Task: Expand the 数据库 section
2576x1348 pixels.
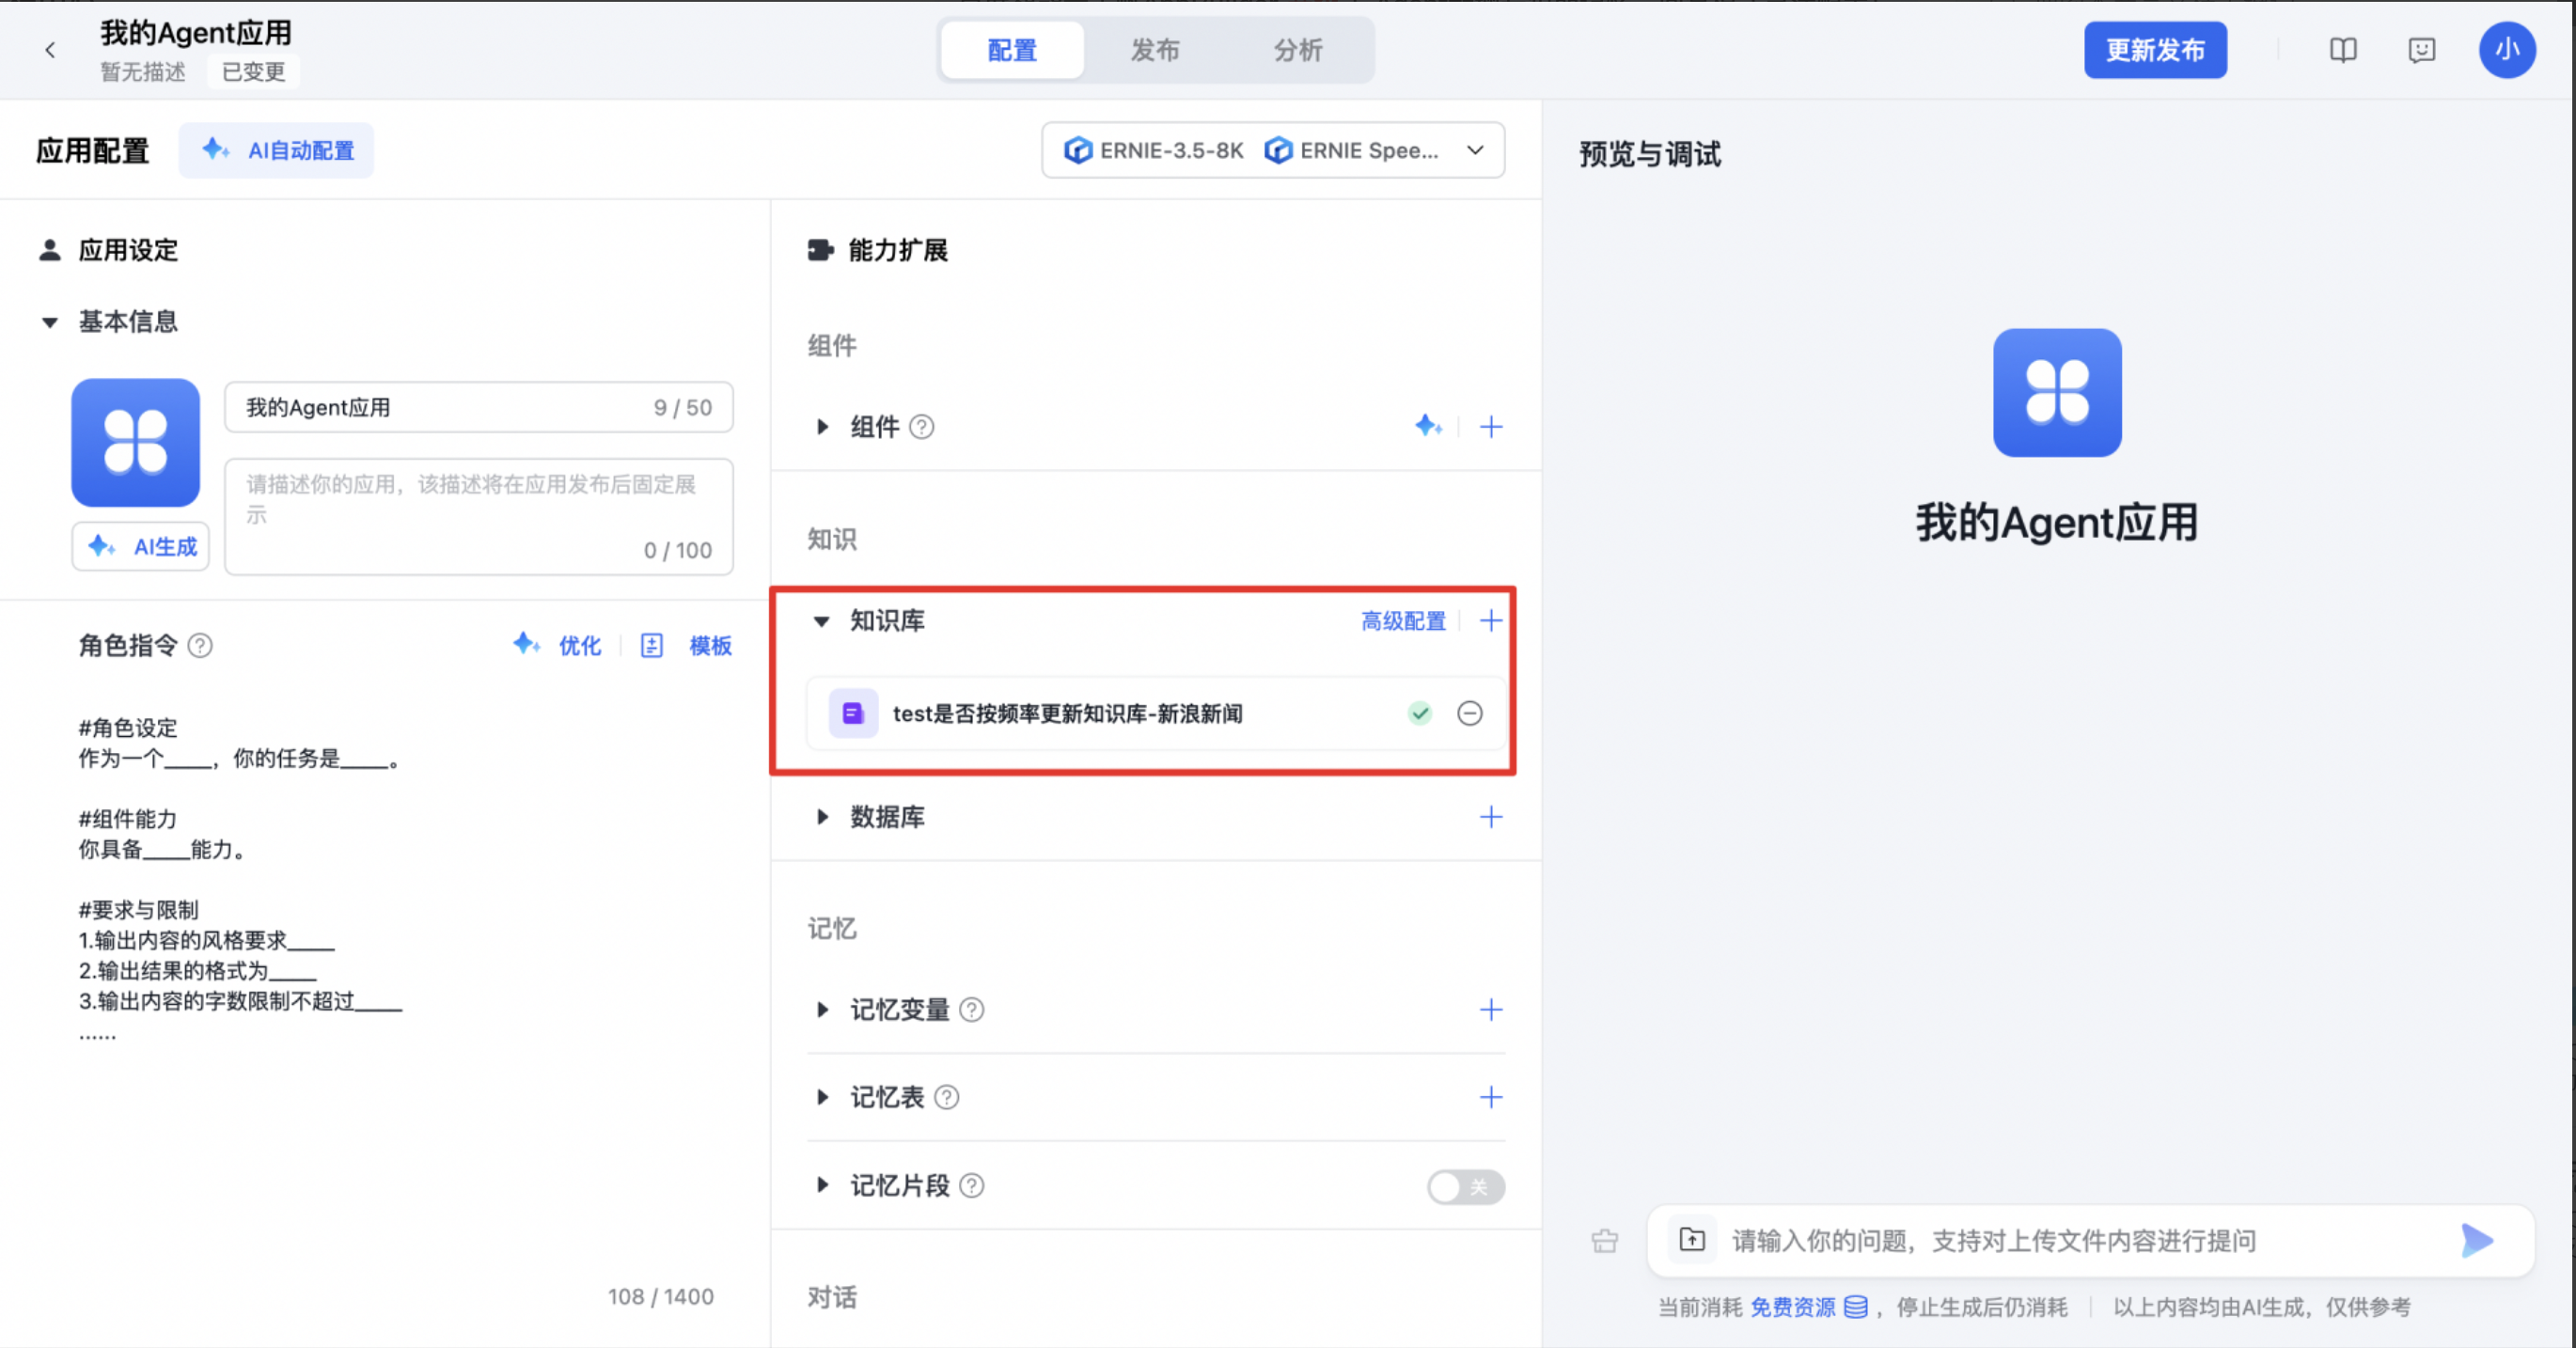Action: pos(822,817)
